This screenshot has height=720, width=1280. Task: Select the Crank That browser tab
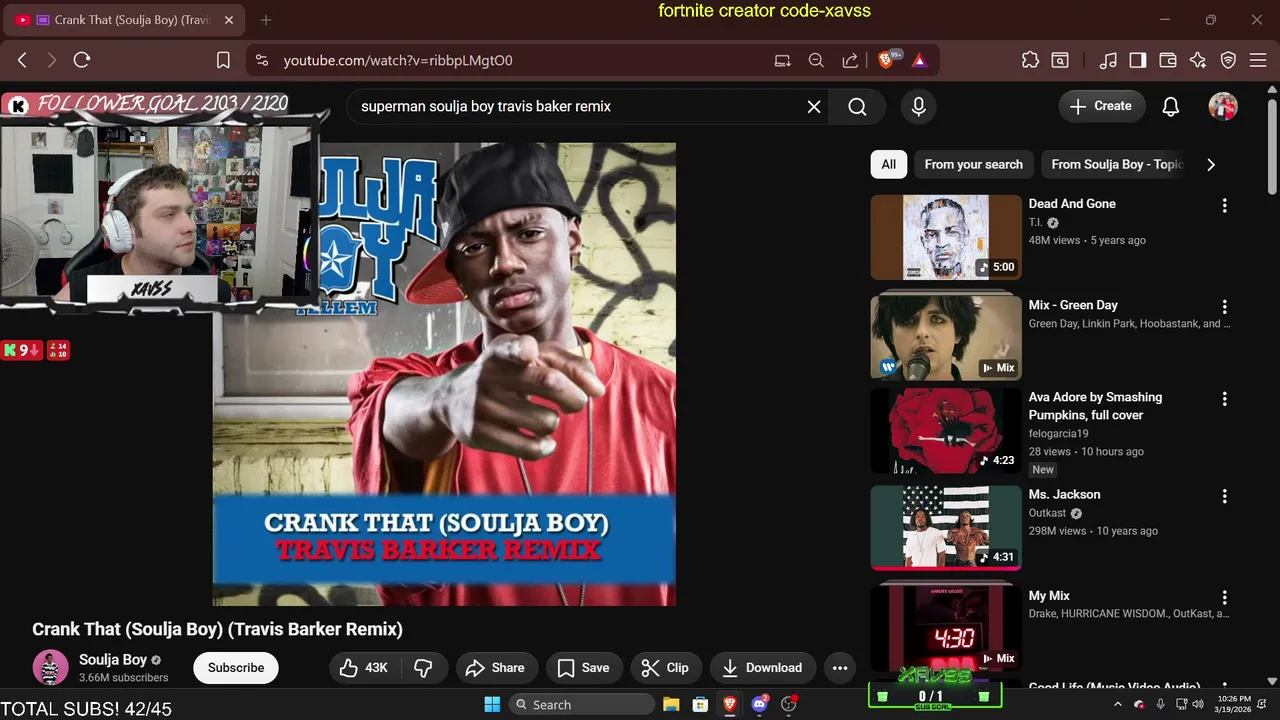[125, 20]
